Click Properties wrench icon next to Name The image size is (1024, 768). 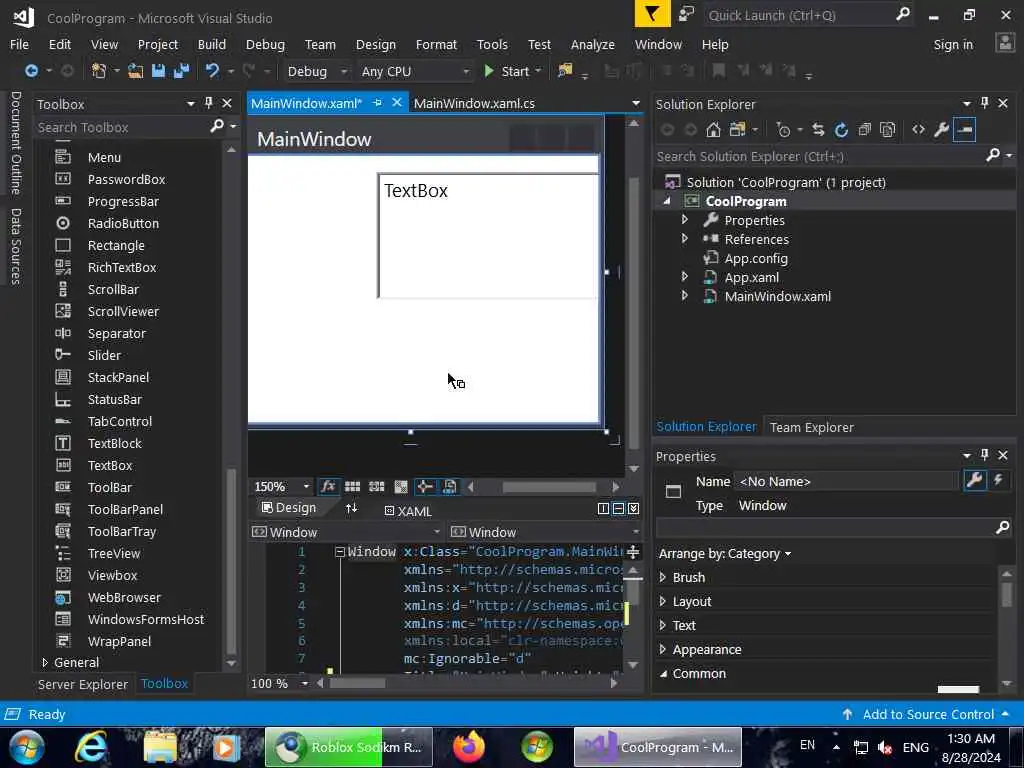click(974, 481)
